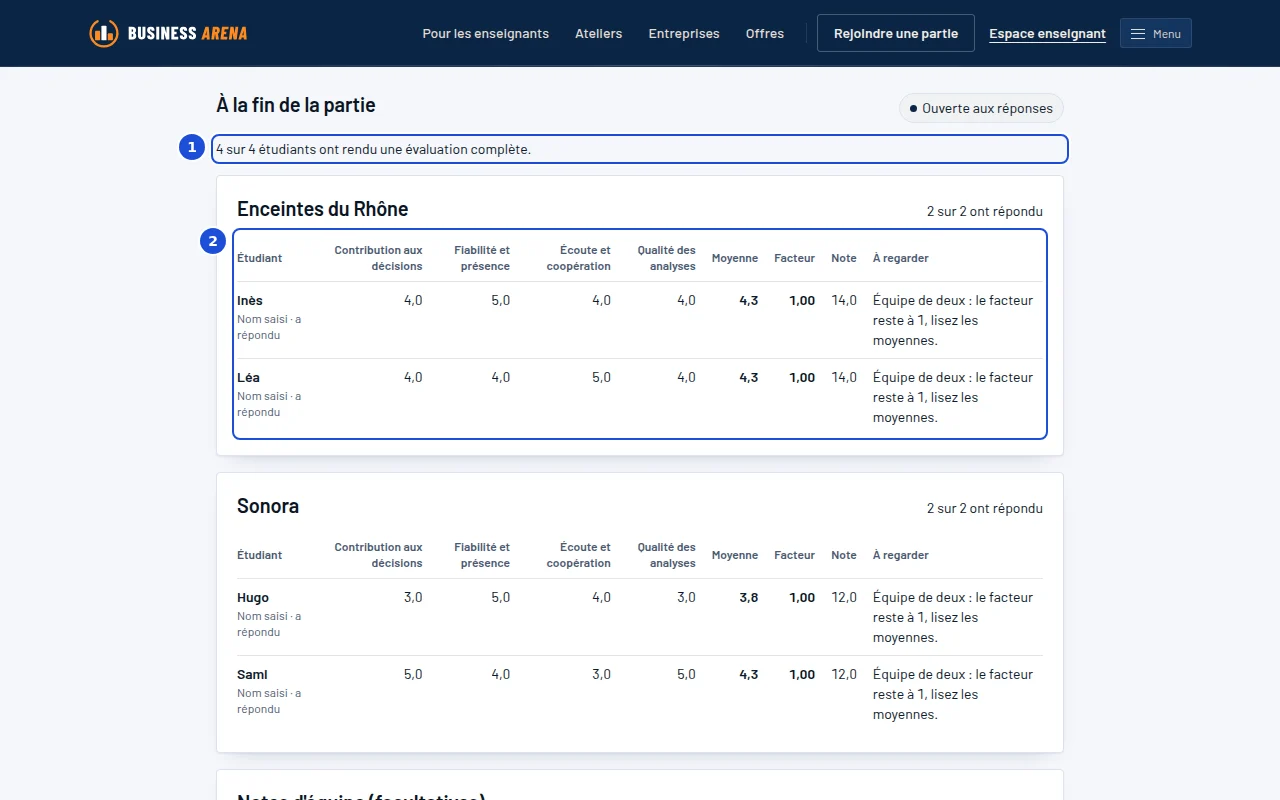1280x800 pixels.
Task: Click Hugo's Contribution aux décisions score 3,0
Action: [x=413, y=597]
